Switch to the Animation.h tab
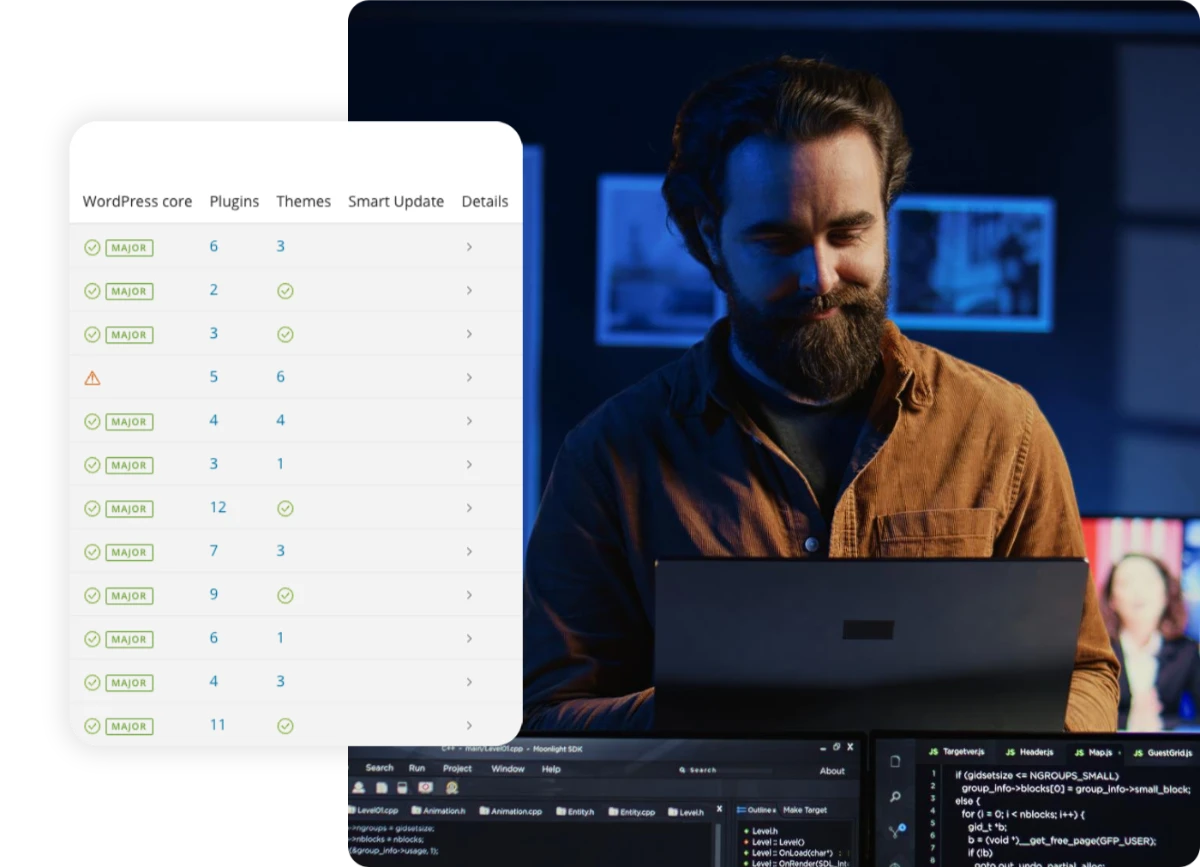The height and width of the screenshot is (867, 1200). (439, 811)
